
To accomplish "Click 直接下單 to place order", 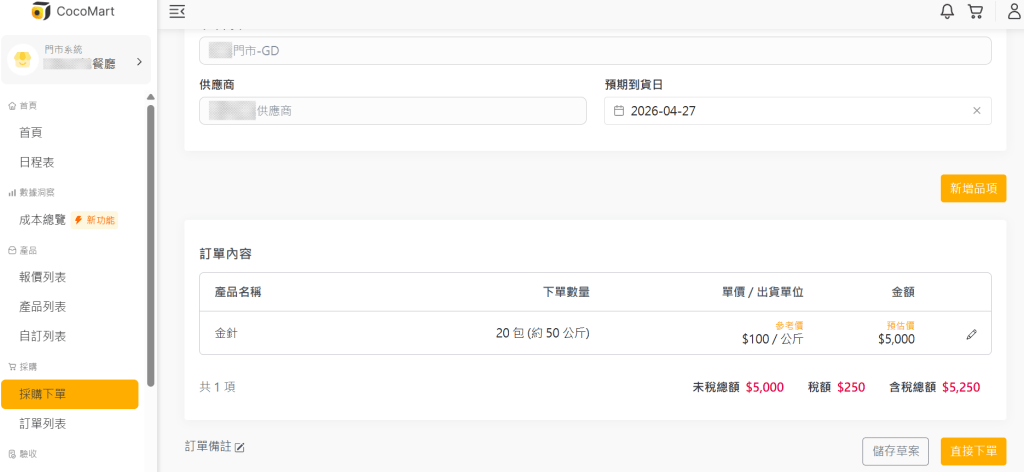I will [972, 451].
